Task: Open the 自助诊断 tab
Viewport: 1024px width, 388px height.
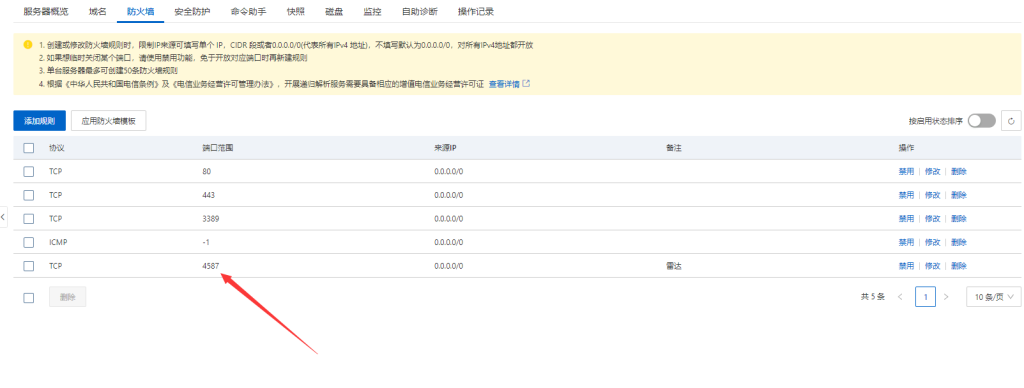Action: [x=420, y=12]
